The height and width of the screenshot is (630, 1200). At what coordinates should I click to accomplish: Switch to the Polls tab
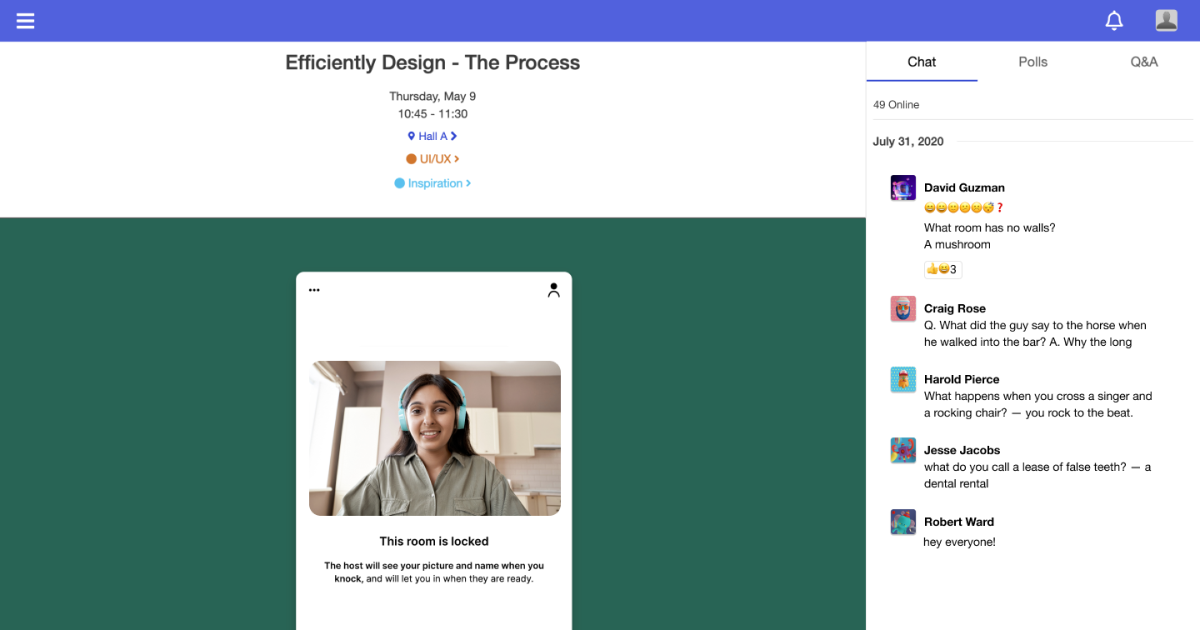coord(1032,61)
